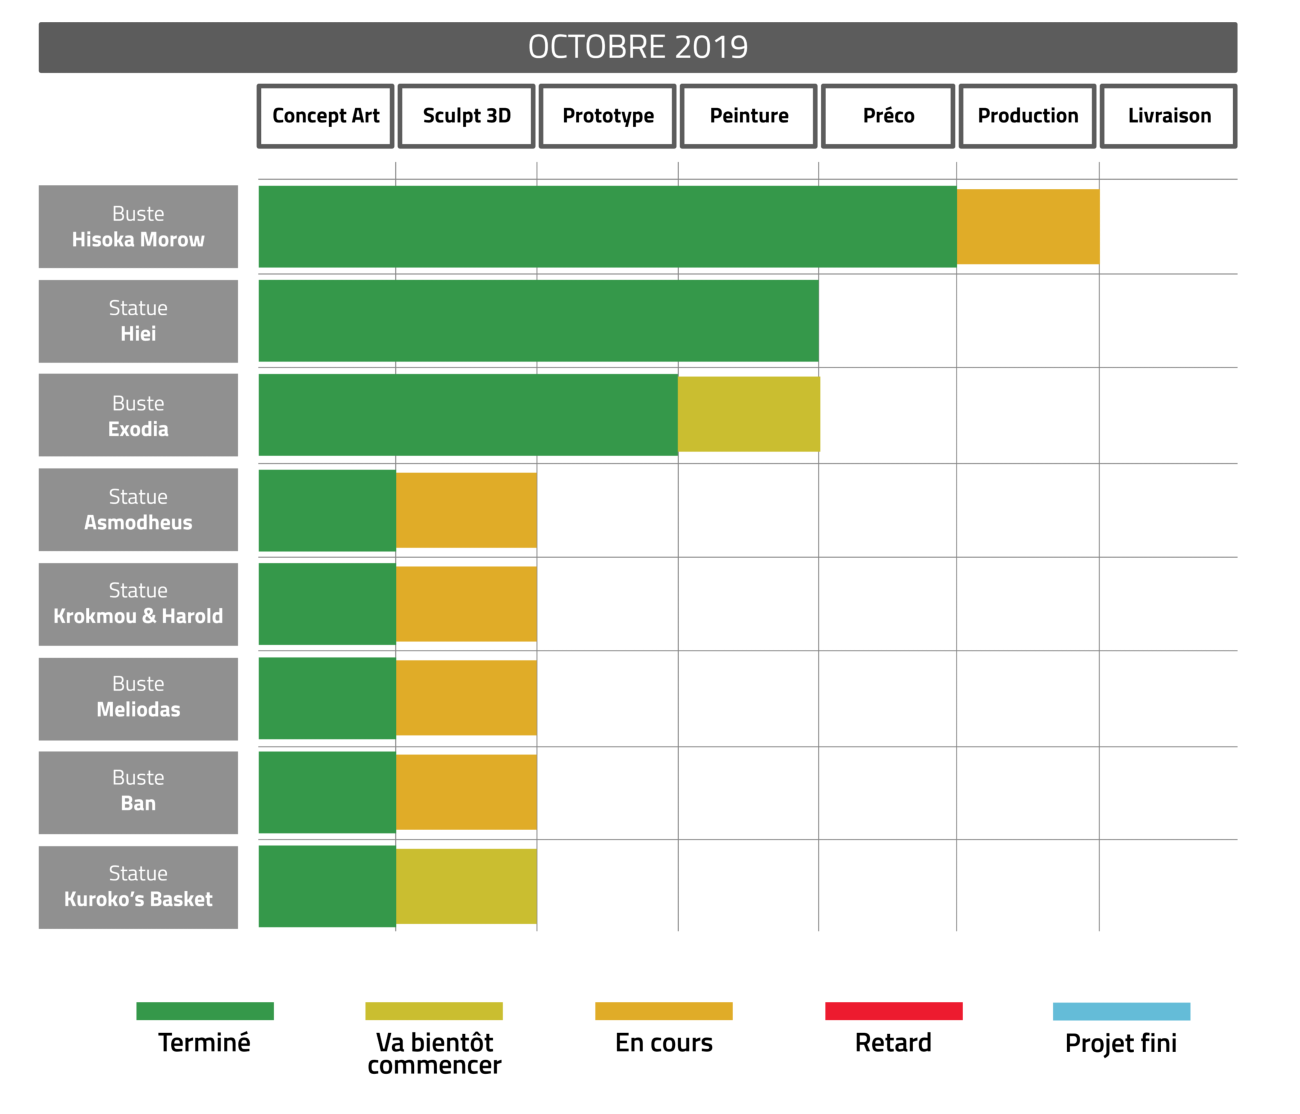Select the Buste Exodia row label
The width and height of the screenshot is (1300, 1114).
(x=138, y=416)
